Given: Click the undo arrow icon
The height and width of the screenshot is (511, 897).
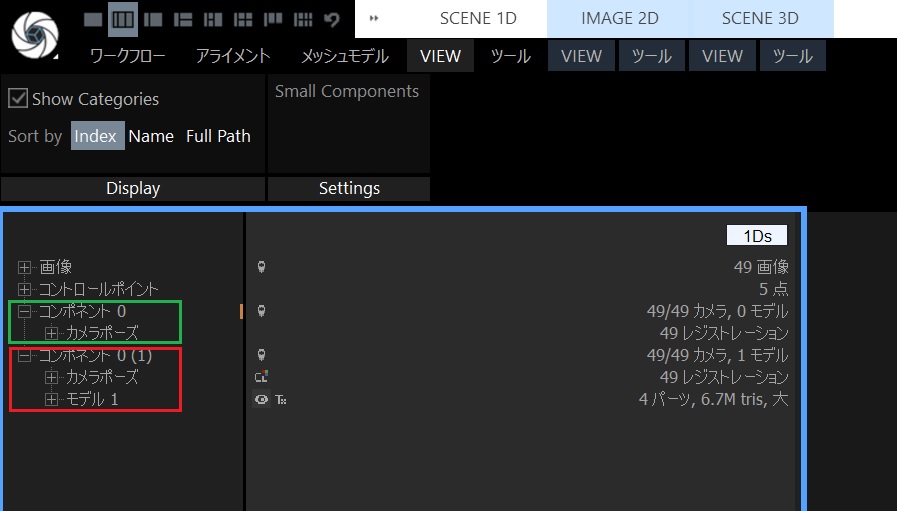Looking at the screenshot, I should [332, 19].
